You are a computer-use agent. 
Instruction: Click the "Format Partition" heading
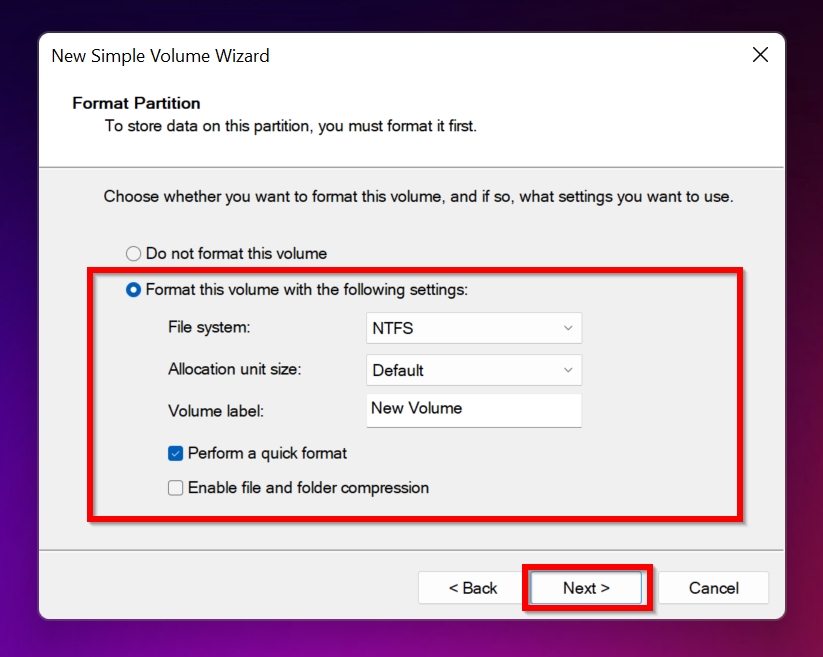pyautogui.click(x=136, y=103)
